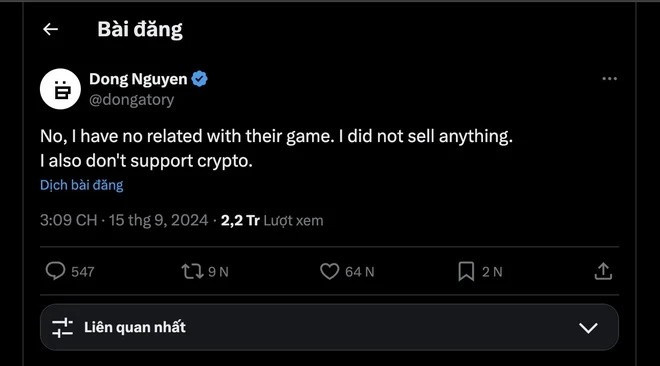Click the 64 N likes count
The width and height of the screenshot is (660, 366).
click(x=359, y=272)
